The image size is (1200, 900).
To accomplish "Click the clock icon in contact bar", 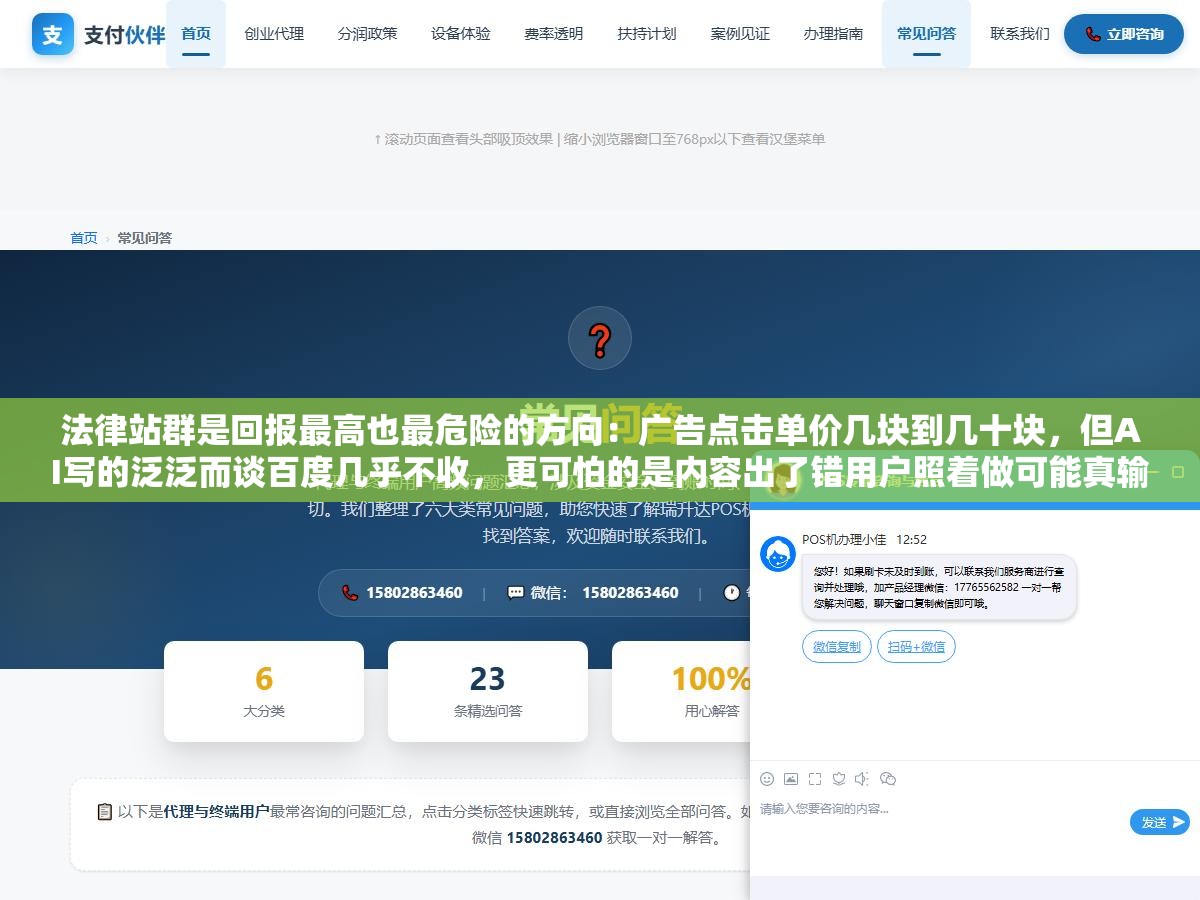I will 731,592.
